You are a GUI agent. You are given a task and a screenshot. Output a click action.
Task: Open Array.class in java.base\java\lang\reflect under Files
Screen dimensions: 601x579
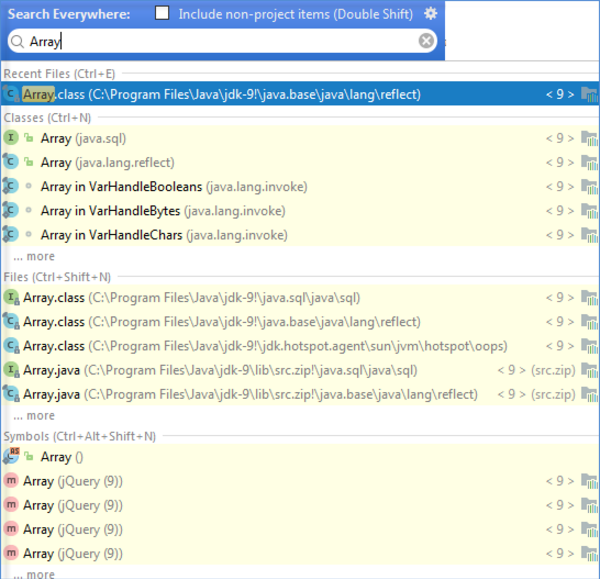click(x=300, y=322)
